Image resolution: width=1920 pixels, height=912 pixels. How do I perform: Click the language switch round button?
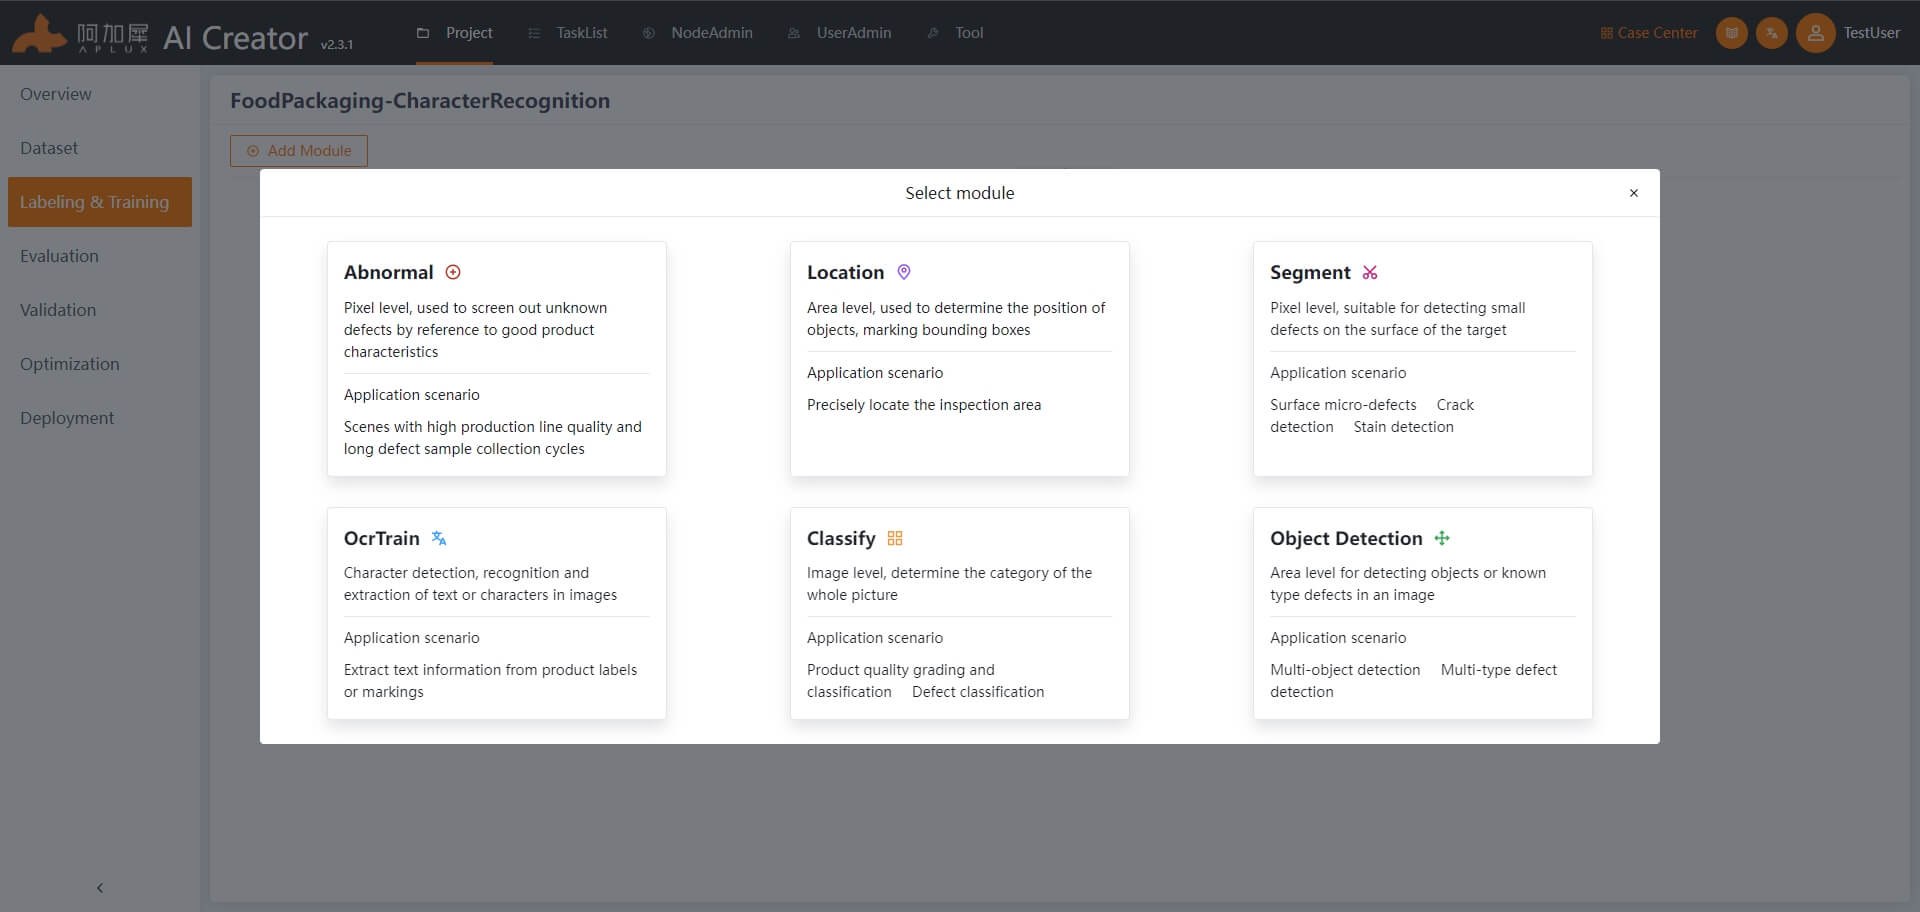[x=1772, y=33]
